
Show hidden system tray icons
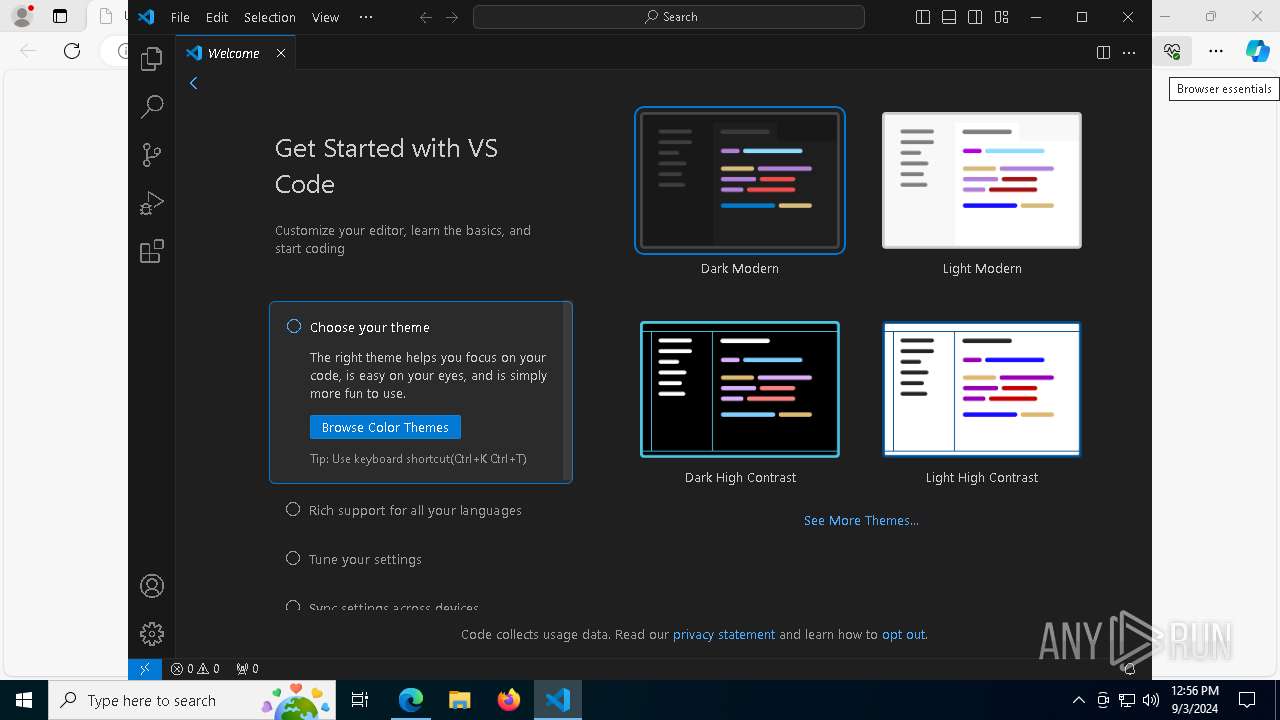(1078, 700)
